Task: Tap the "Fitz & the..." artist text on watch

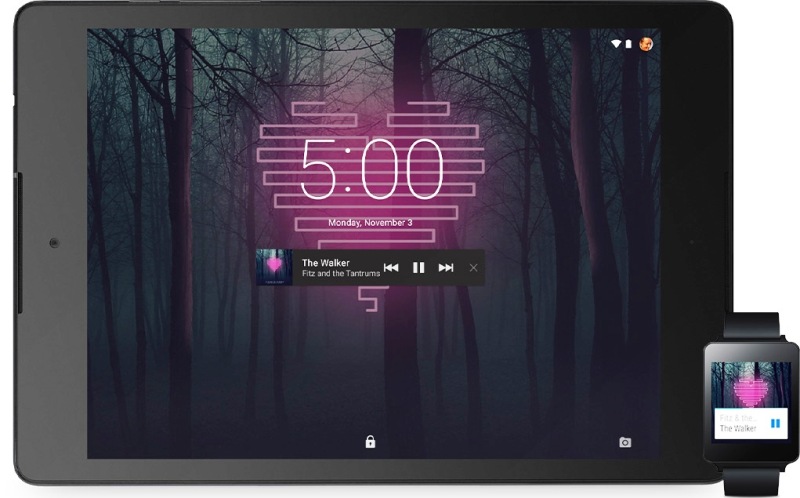Action: click(x=733, y=416)
